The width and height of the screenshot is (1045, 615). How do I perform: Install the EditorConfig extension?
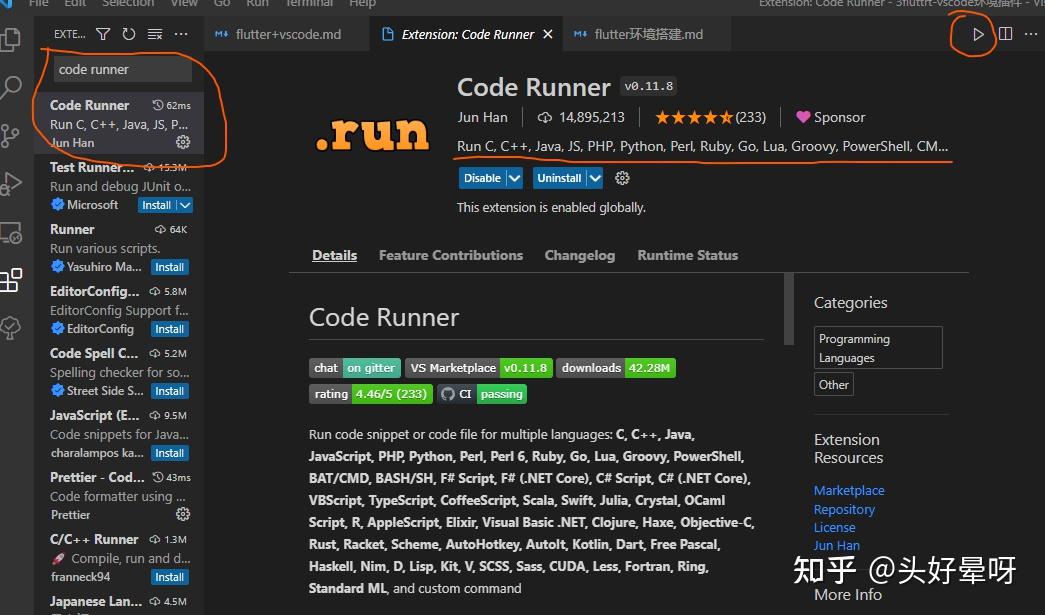click(169, 328)
